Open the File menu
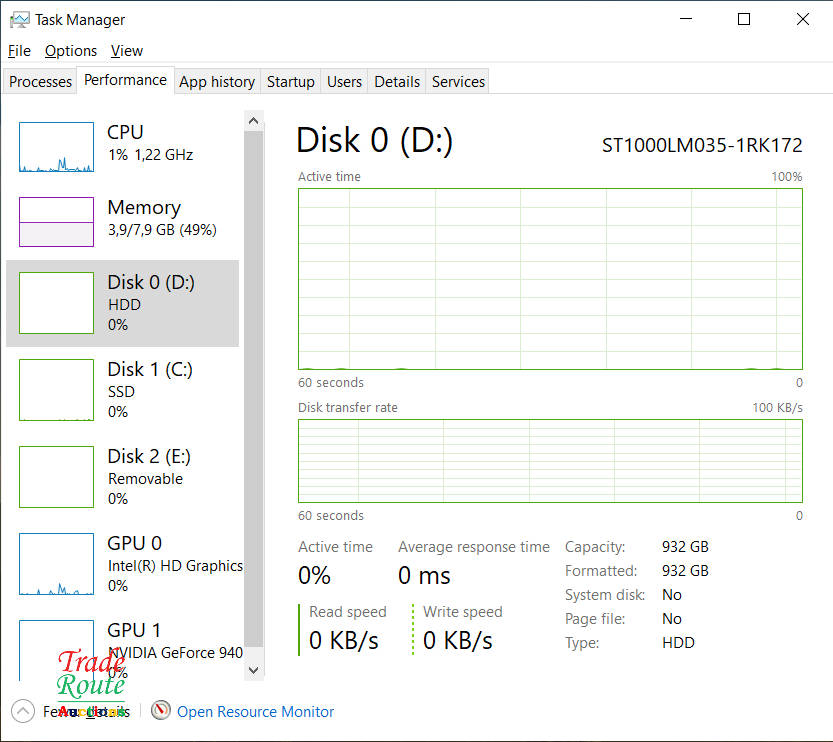 pos(19,51)
